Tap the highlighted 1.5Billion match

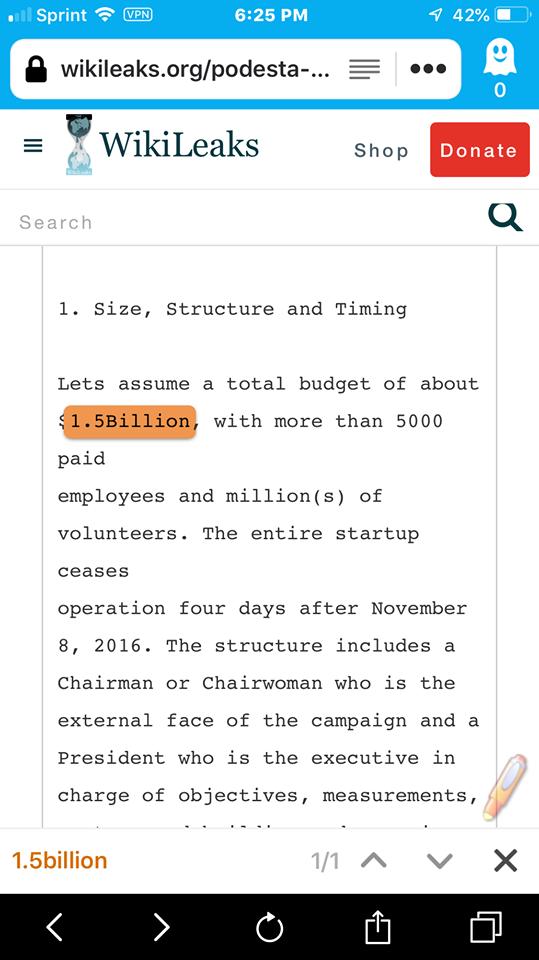[130, 421]
